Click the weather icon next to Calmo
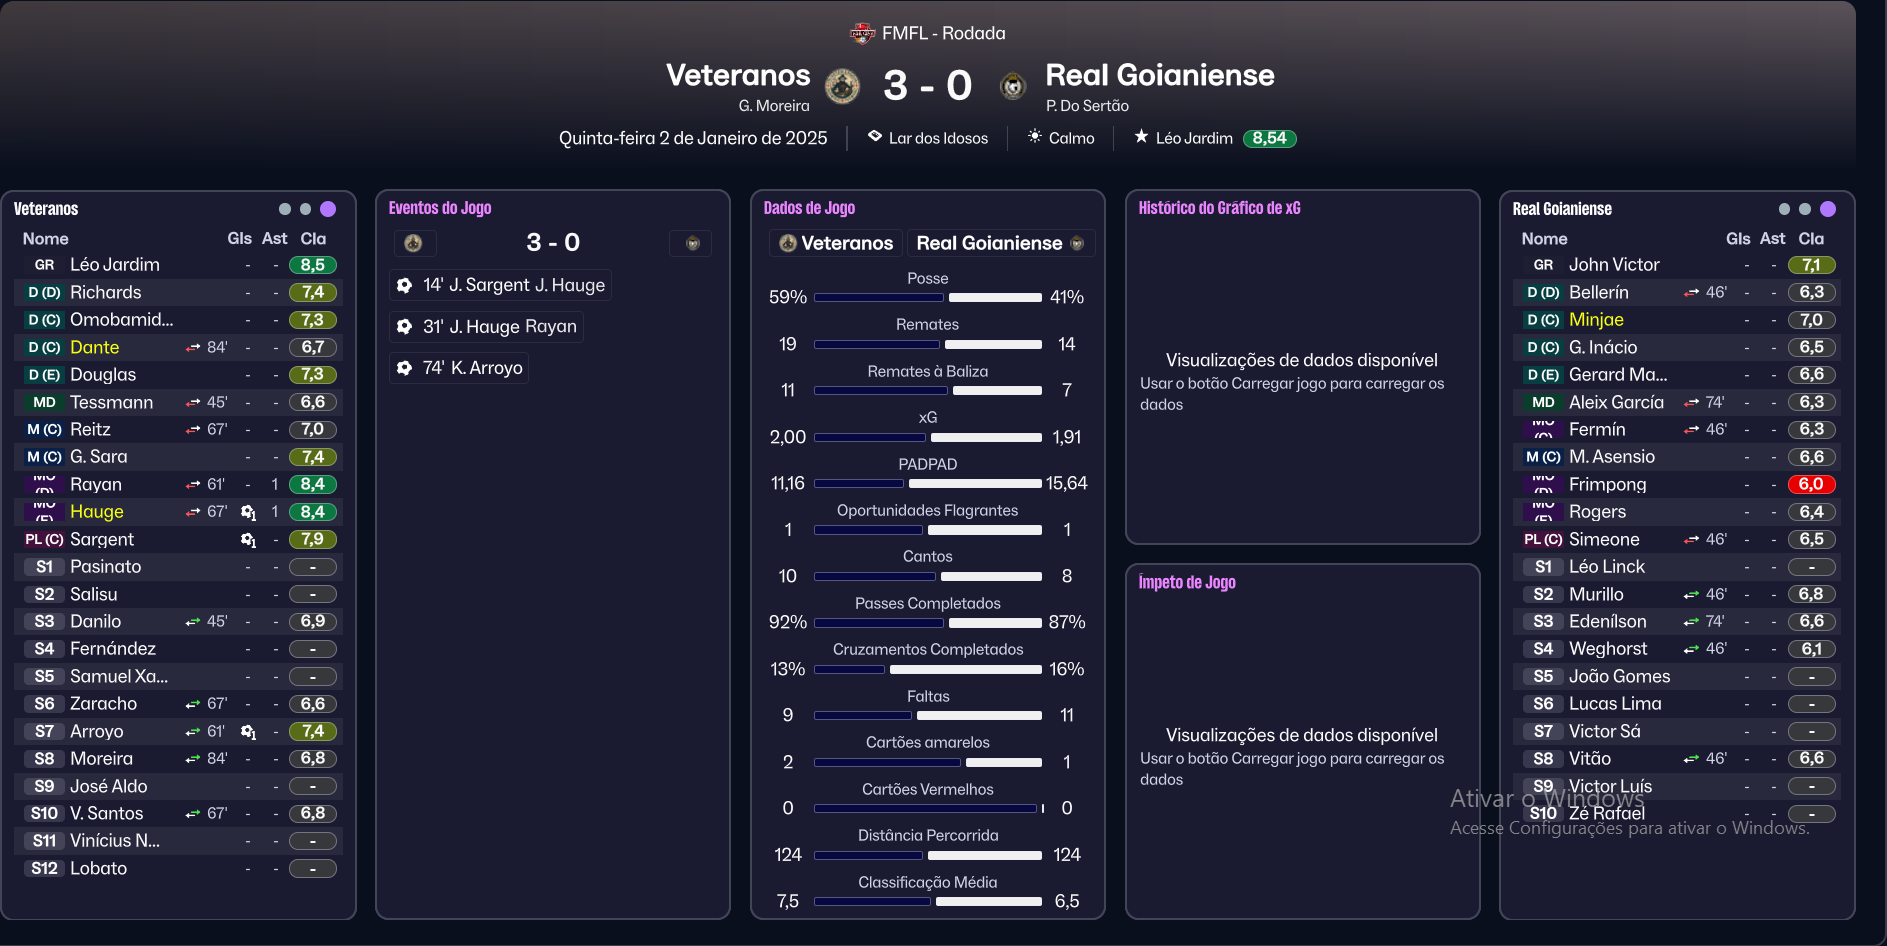1887x946 pixels. (1035, 137)
